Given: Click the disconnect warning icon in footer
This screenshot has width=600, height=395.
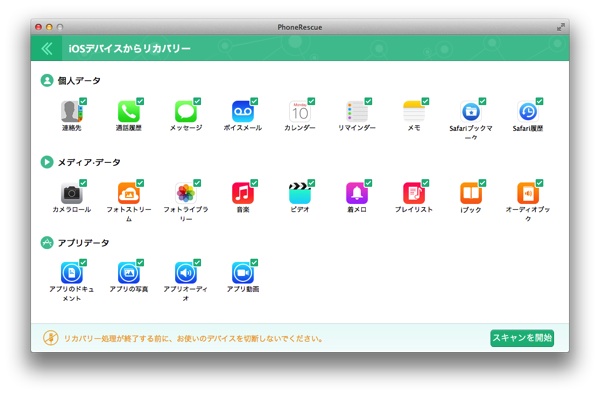Looking at the screenshot, I should click(x=51, y=338).
